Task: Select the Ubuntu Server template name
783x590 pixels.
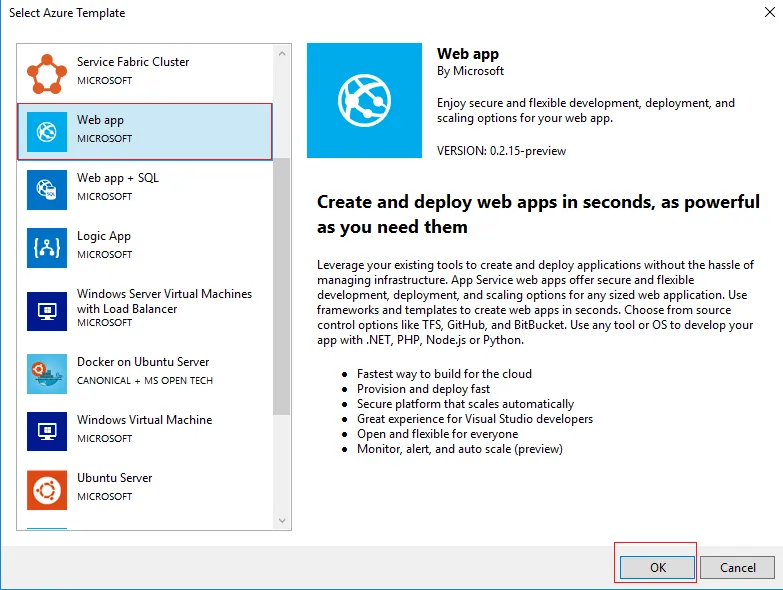Action: pos(114,478)
